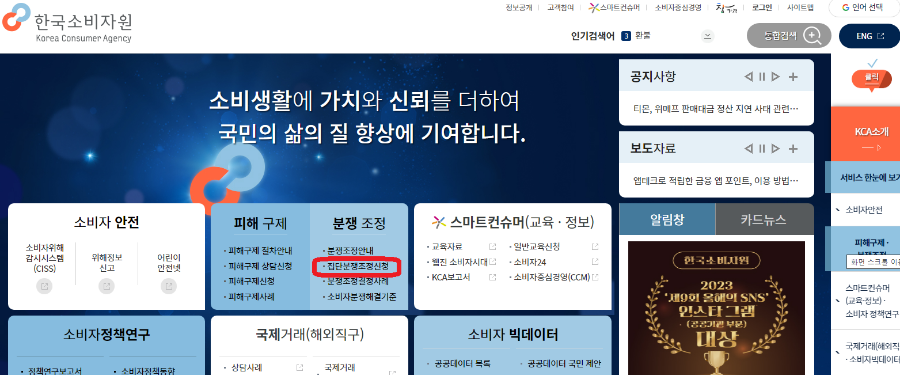Open notice about 티몬, 위메프 판매대금
900x375 pixels.
[x=716, y=109]
